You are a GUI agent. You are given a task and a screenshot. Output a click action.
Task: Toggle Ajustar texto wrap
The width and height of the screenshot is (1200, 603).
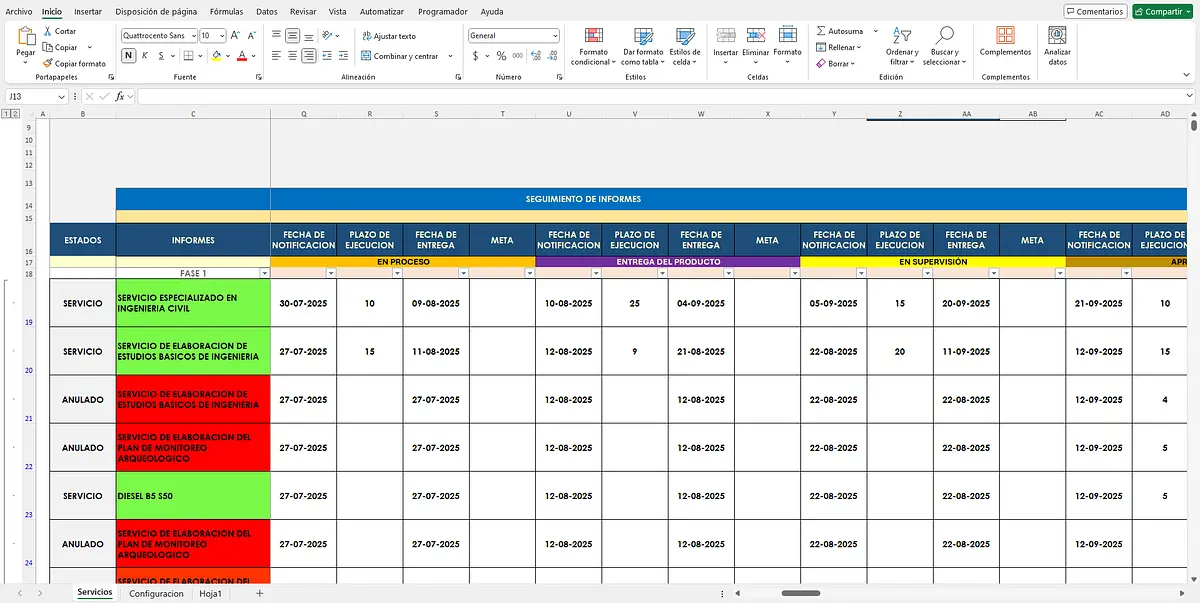388,35
